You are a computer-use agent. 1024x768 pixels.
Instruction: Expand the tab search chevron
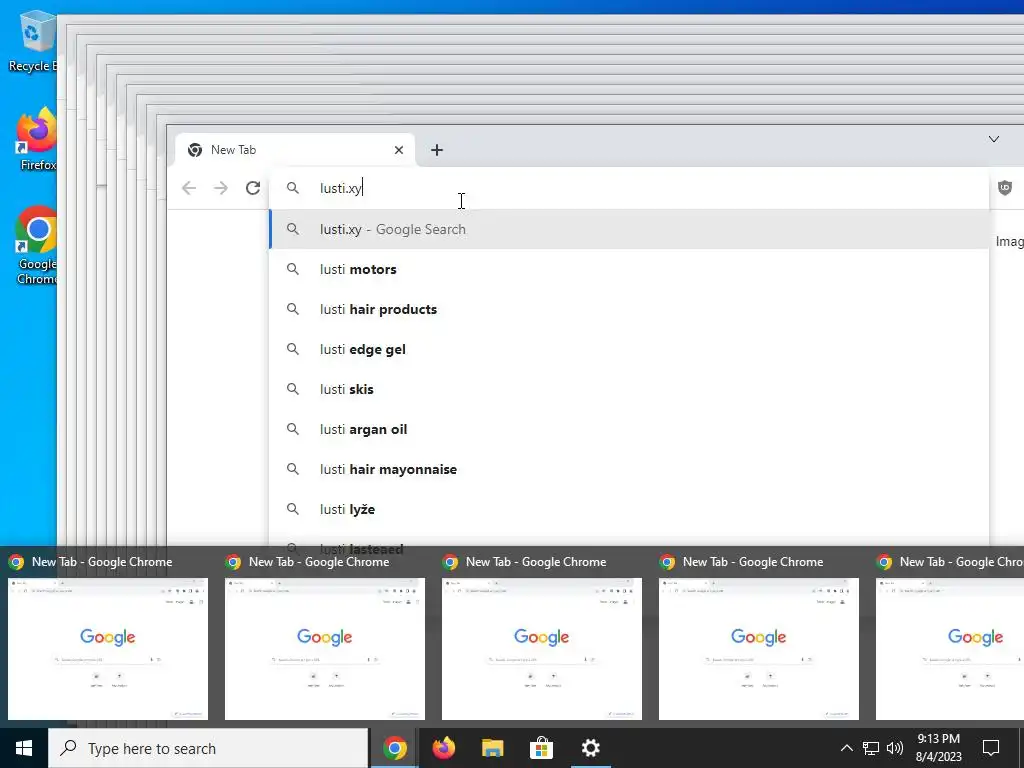(993, 139)
